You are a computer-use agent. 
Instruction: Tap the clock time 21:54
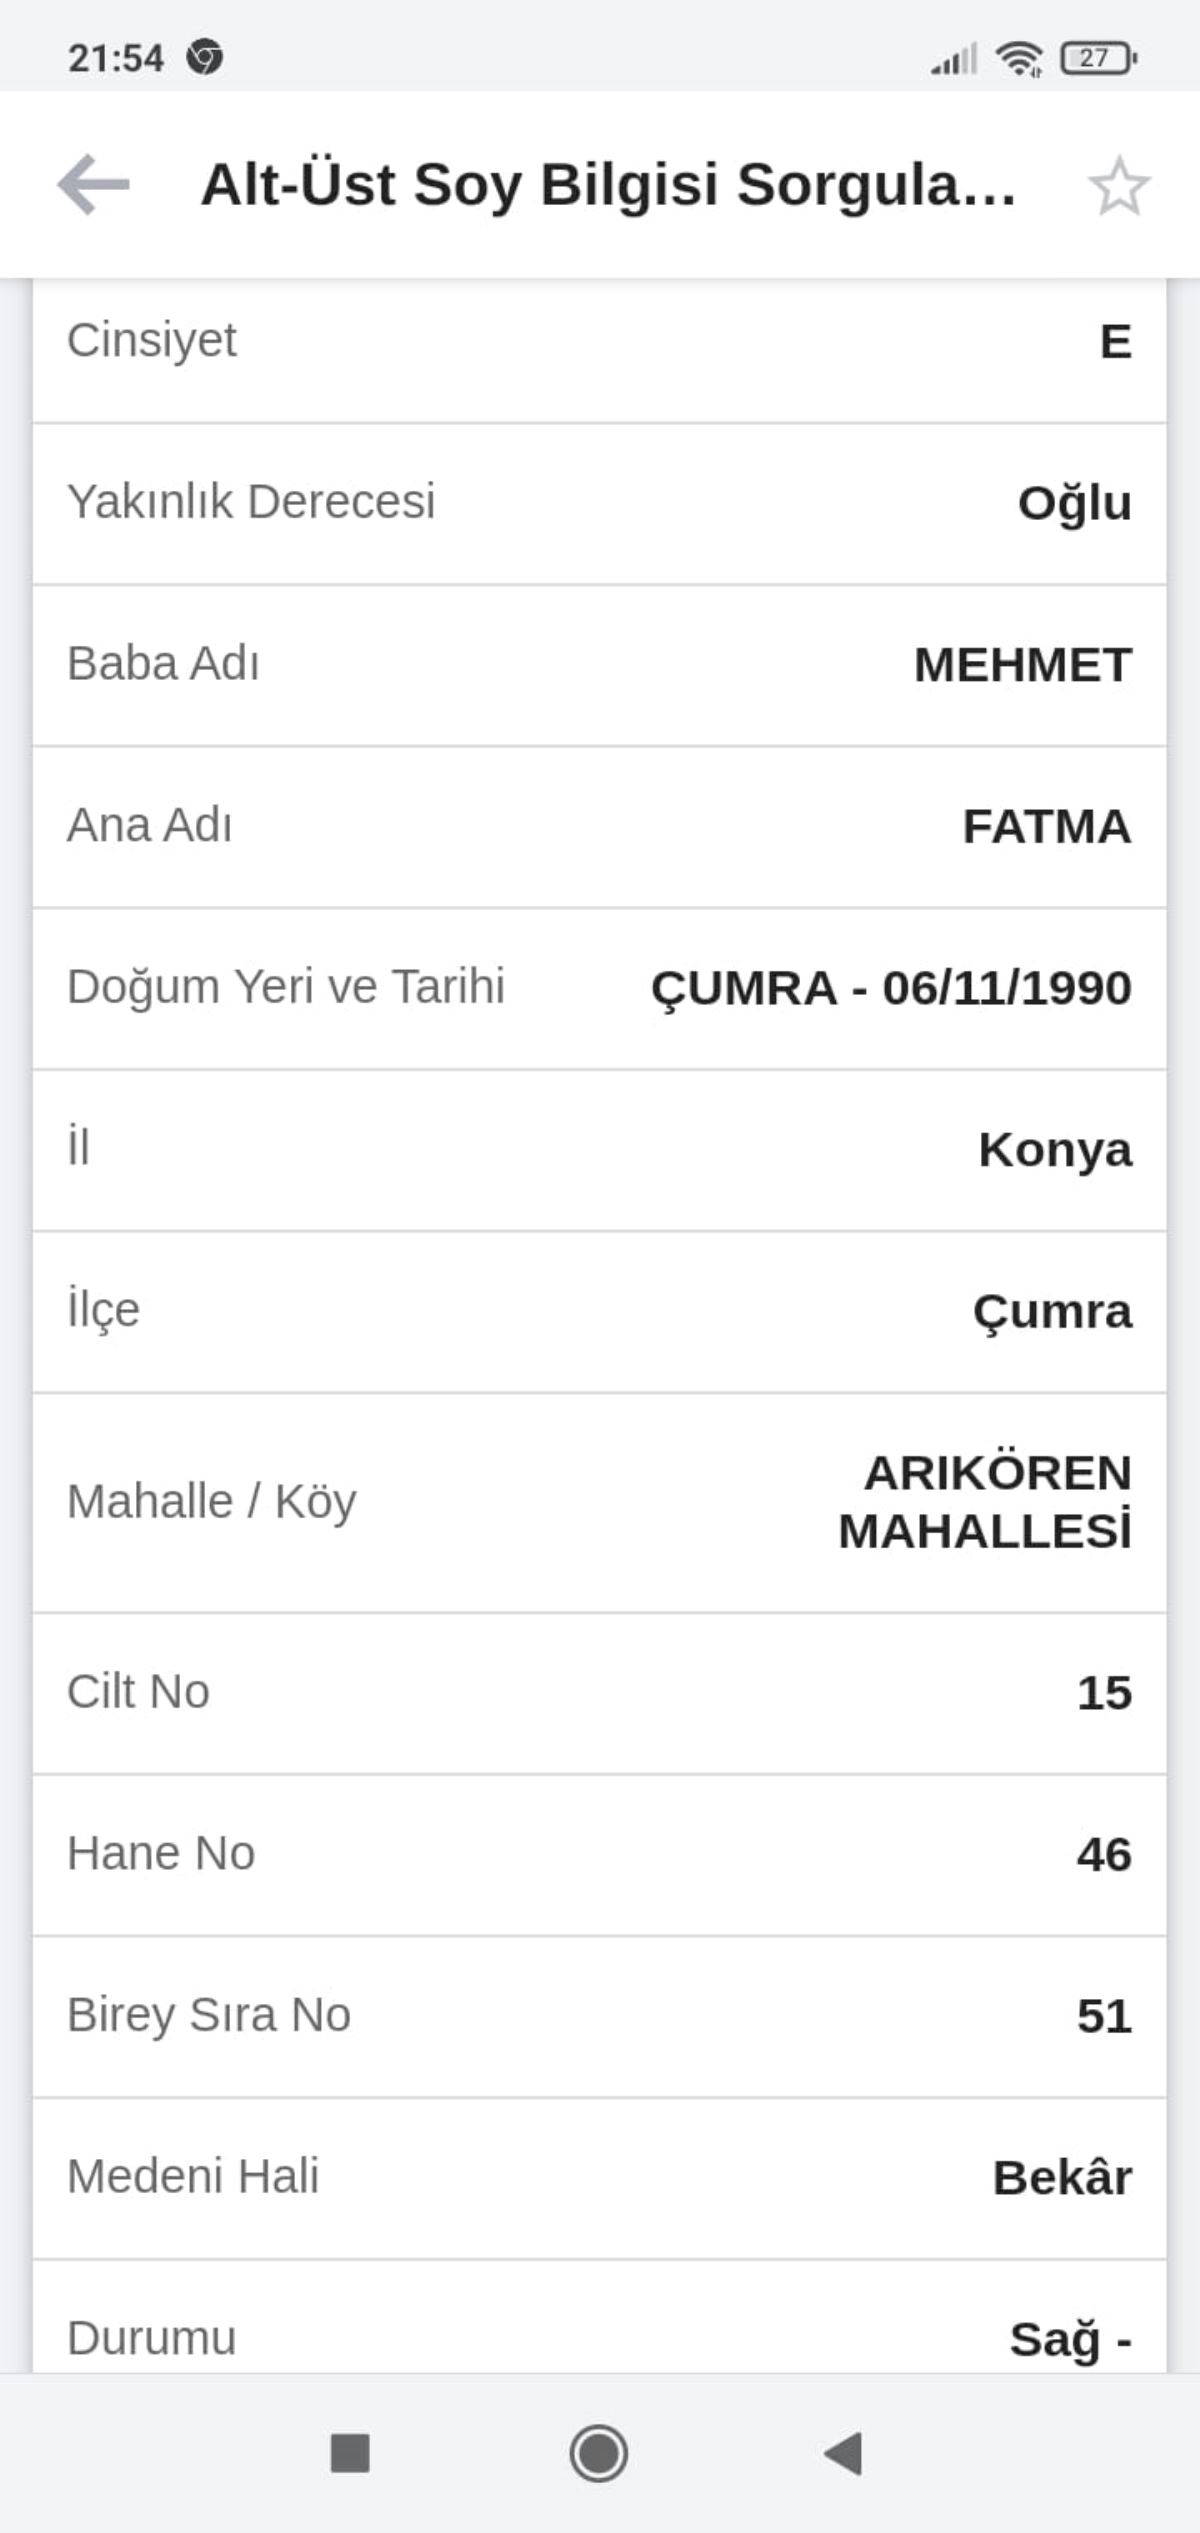pos(116,58)
